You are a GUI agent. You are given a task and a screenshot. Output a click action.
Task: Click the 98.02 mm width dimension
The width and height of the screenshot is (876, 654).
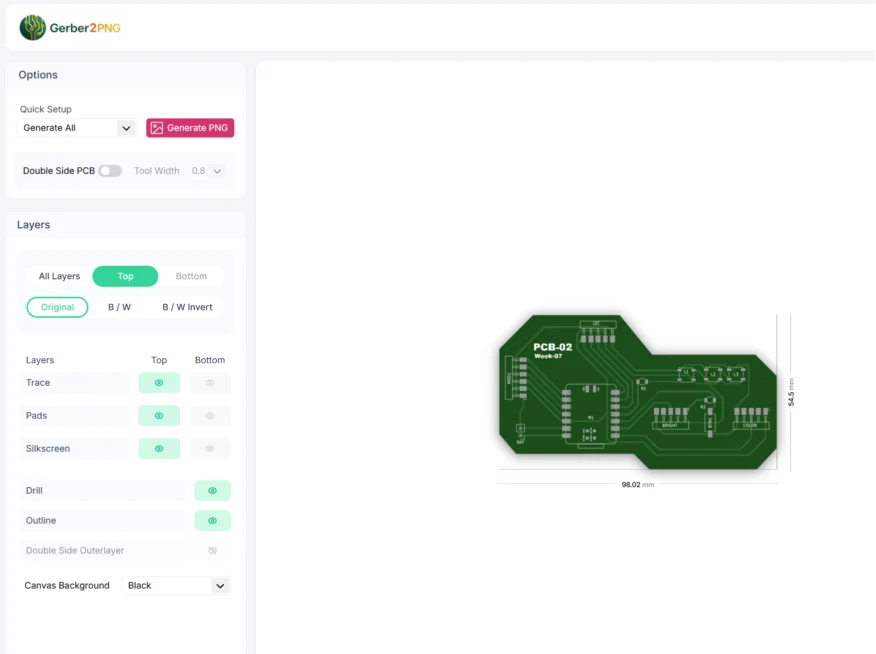tap(637, 484)
